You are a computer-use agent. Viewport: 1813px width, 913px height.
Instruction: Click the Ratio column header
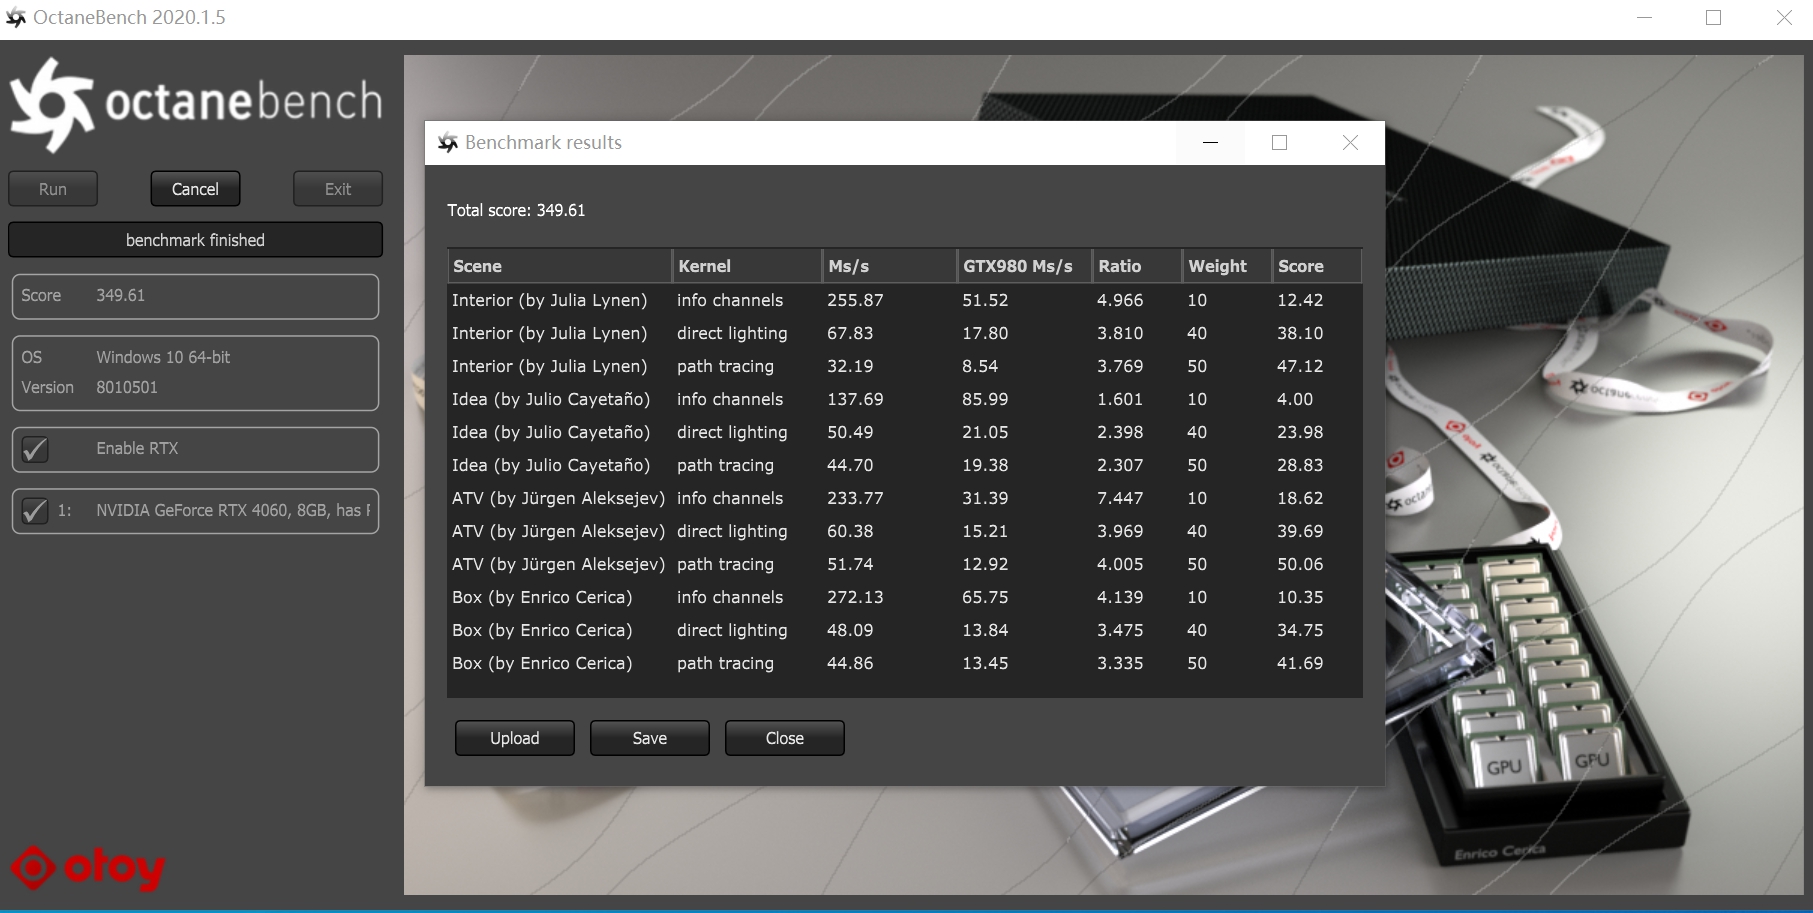click(x=1137, y=266)
